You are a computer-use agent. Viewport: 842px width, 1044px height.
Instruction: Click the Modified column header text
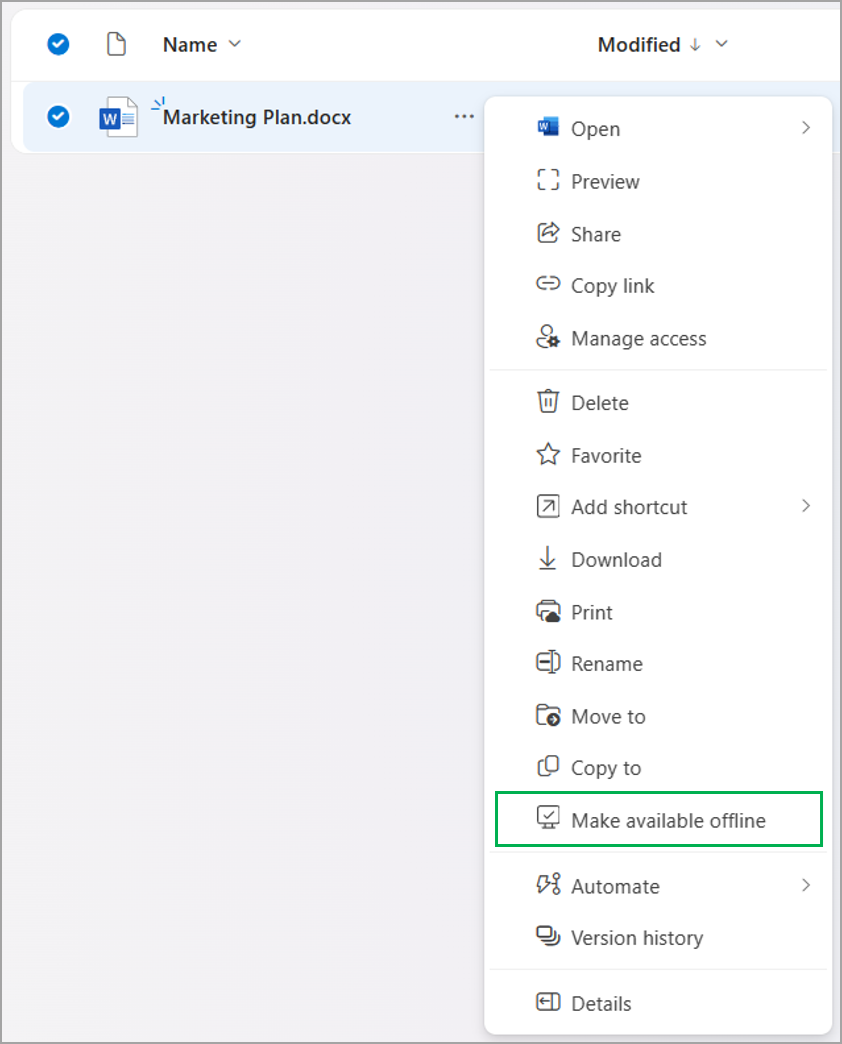639,45
